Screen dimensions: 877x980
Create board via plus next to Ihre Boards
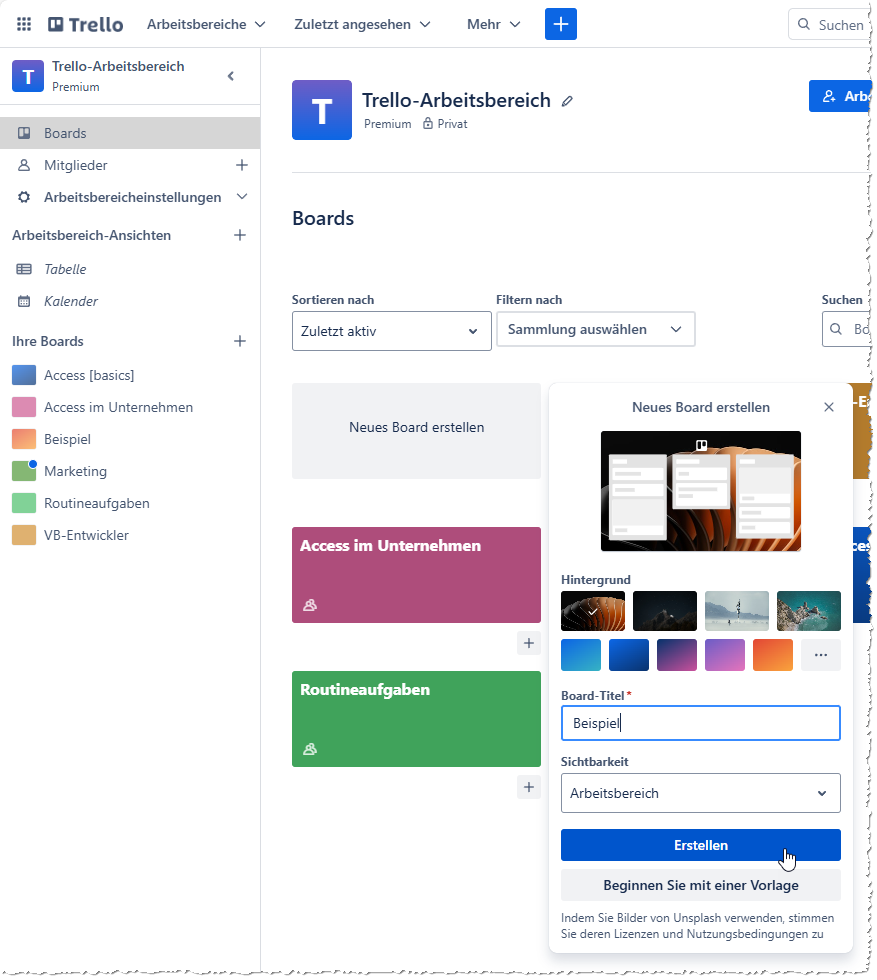coord(240,340)
